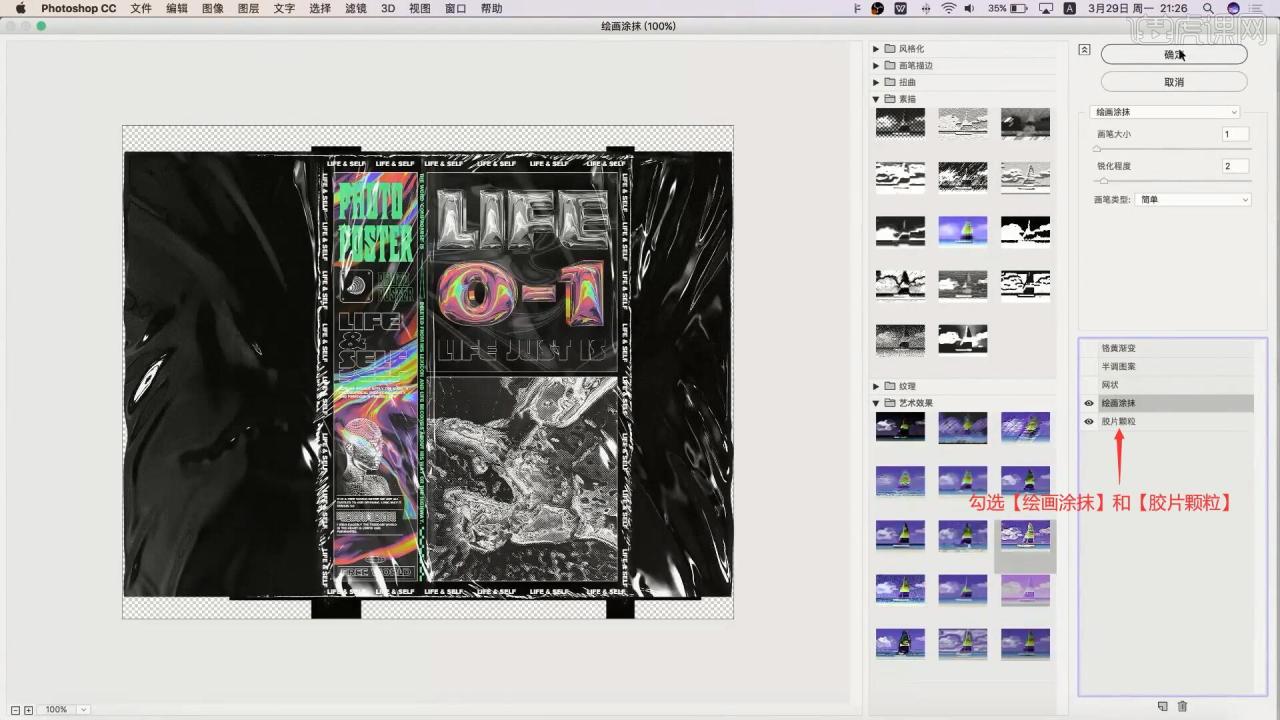
Task: Show the 网状 effect layer
Action: (x=1089, y=385)
